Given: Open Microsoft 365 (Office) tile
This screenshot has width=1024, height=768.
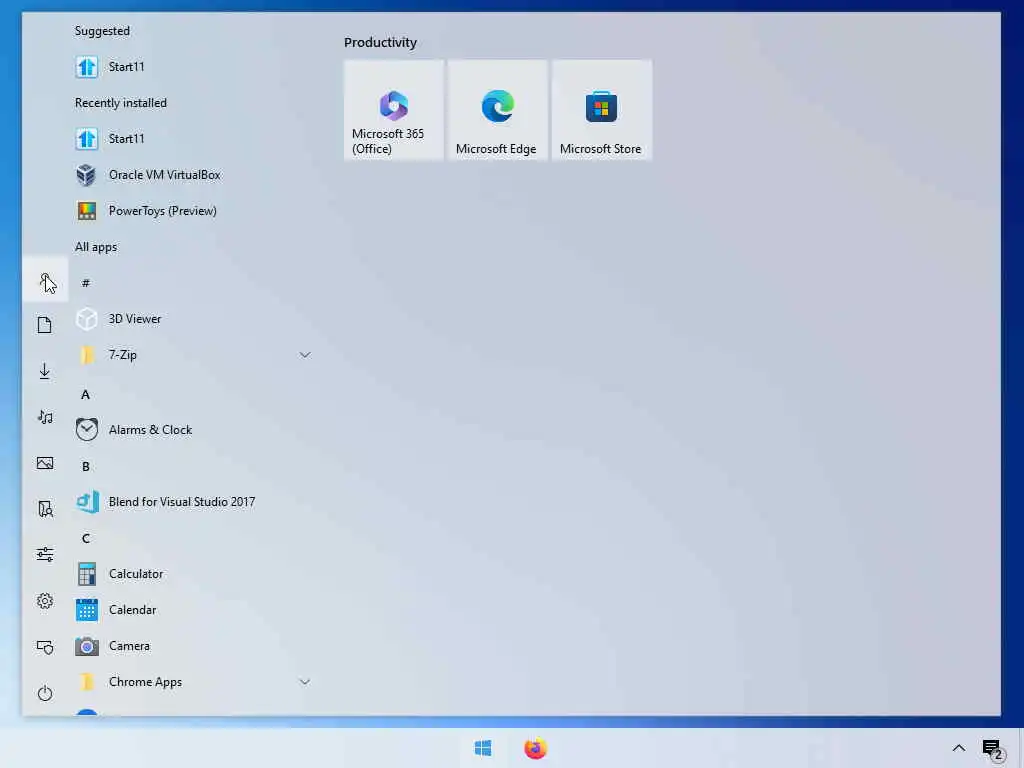Looking at the screenshot, I should pos(394,110).
